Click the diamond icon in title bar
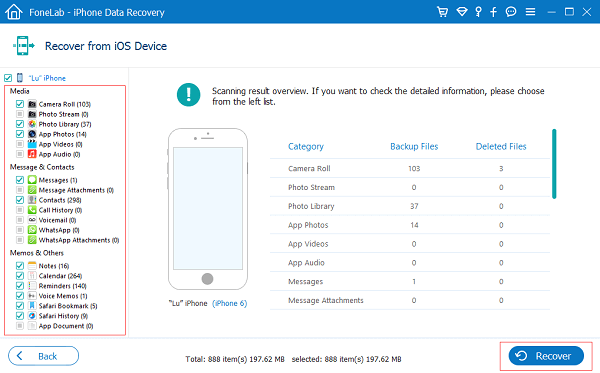 462,12
